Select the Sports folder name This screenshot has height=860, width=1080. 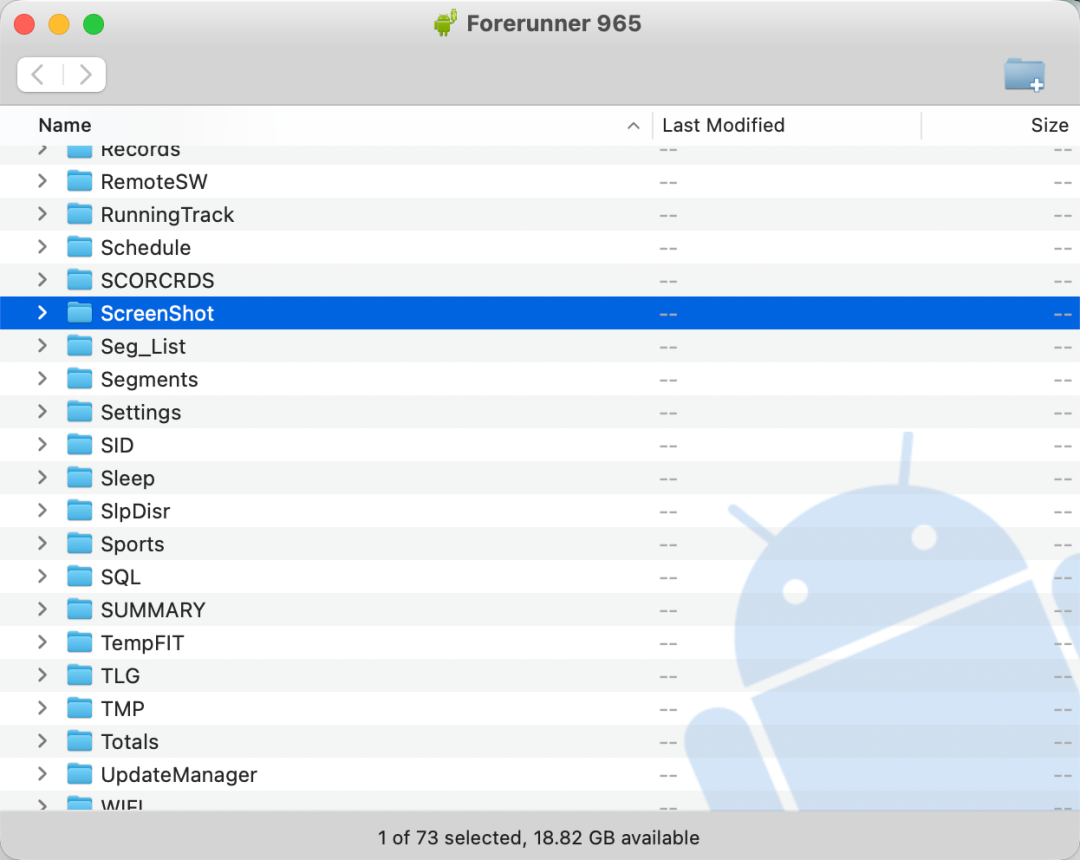click(x=132, y=544)
